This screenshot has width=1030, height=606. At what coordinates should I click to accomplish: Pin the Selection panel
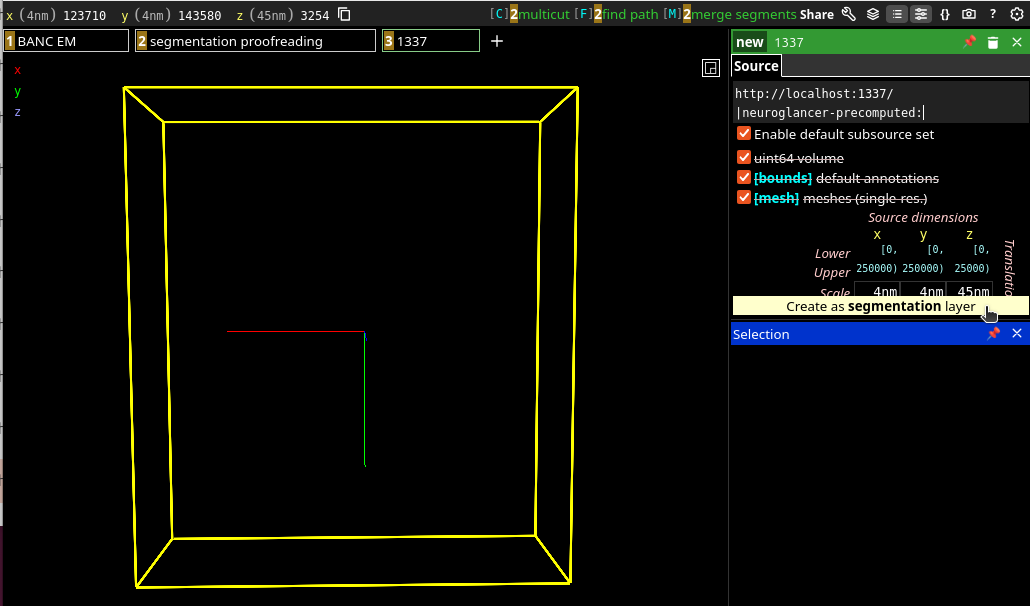(x=993, y=334)
